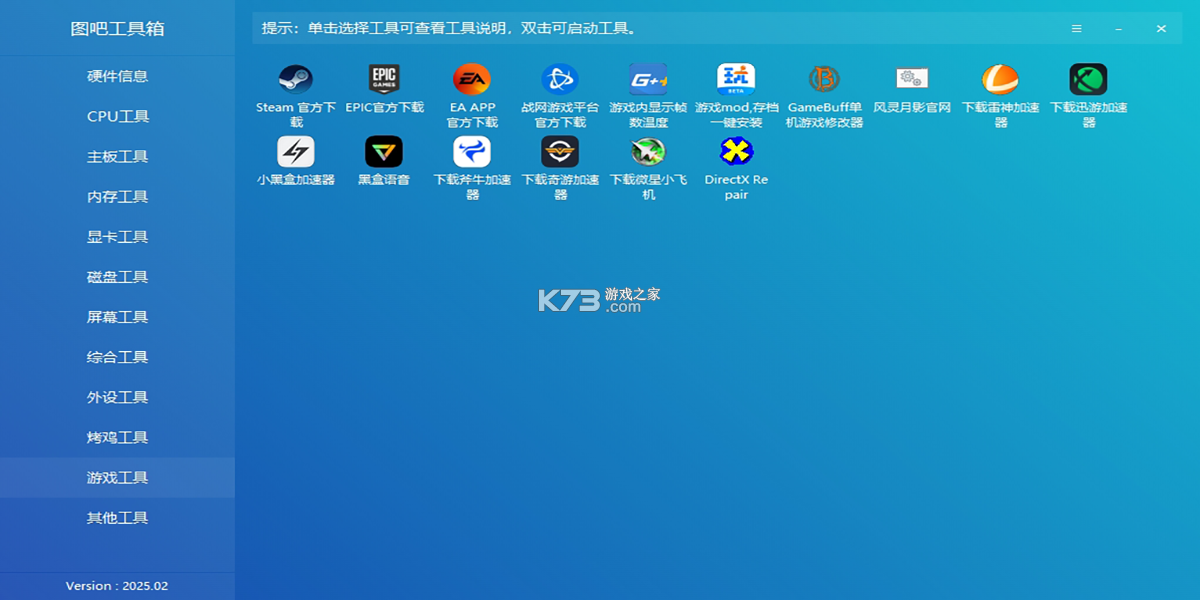Select 下载迅游加速器 icon
The image size is (1200, 600).
(x=1088, y=79)
